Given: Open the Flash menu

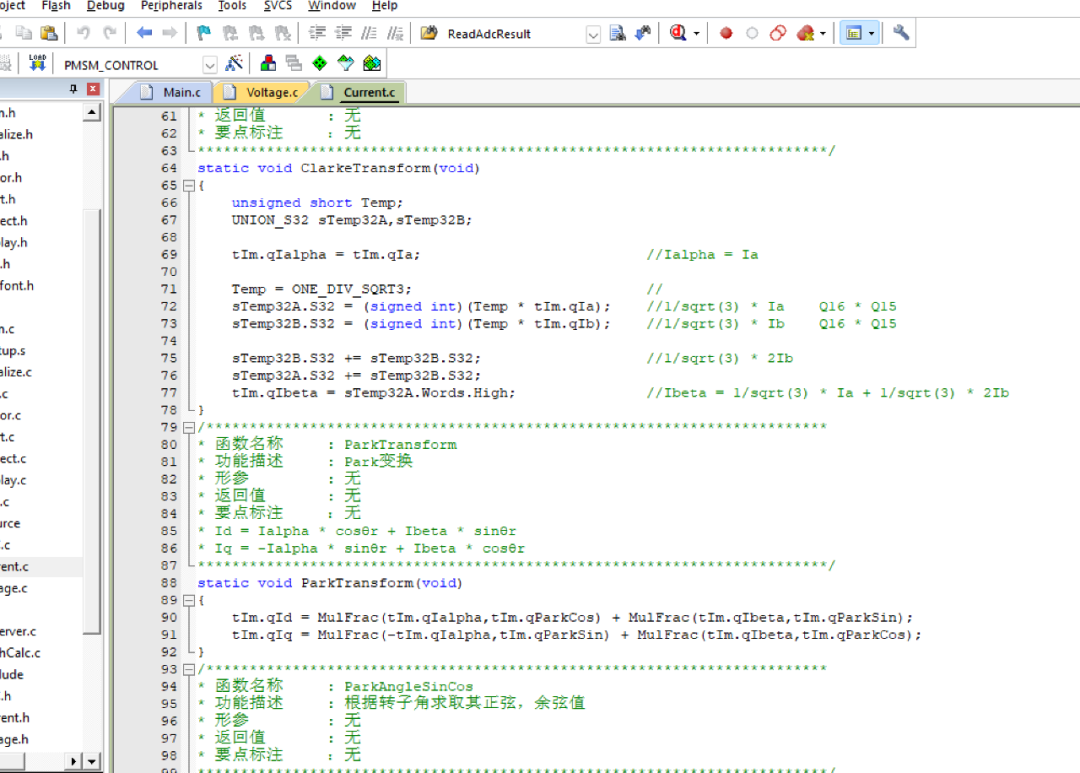Looking at the screenshot, I should pos(56,6).
